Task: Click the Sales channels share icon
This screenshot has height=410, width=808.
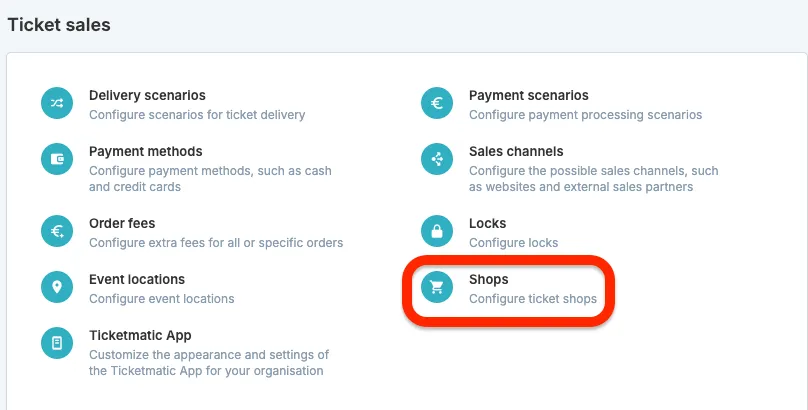Action: (437, 159)
